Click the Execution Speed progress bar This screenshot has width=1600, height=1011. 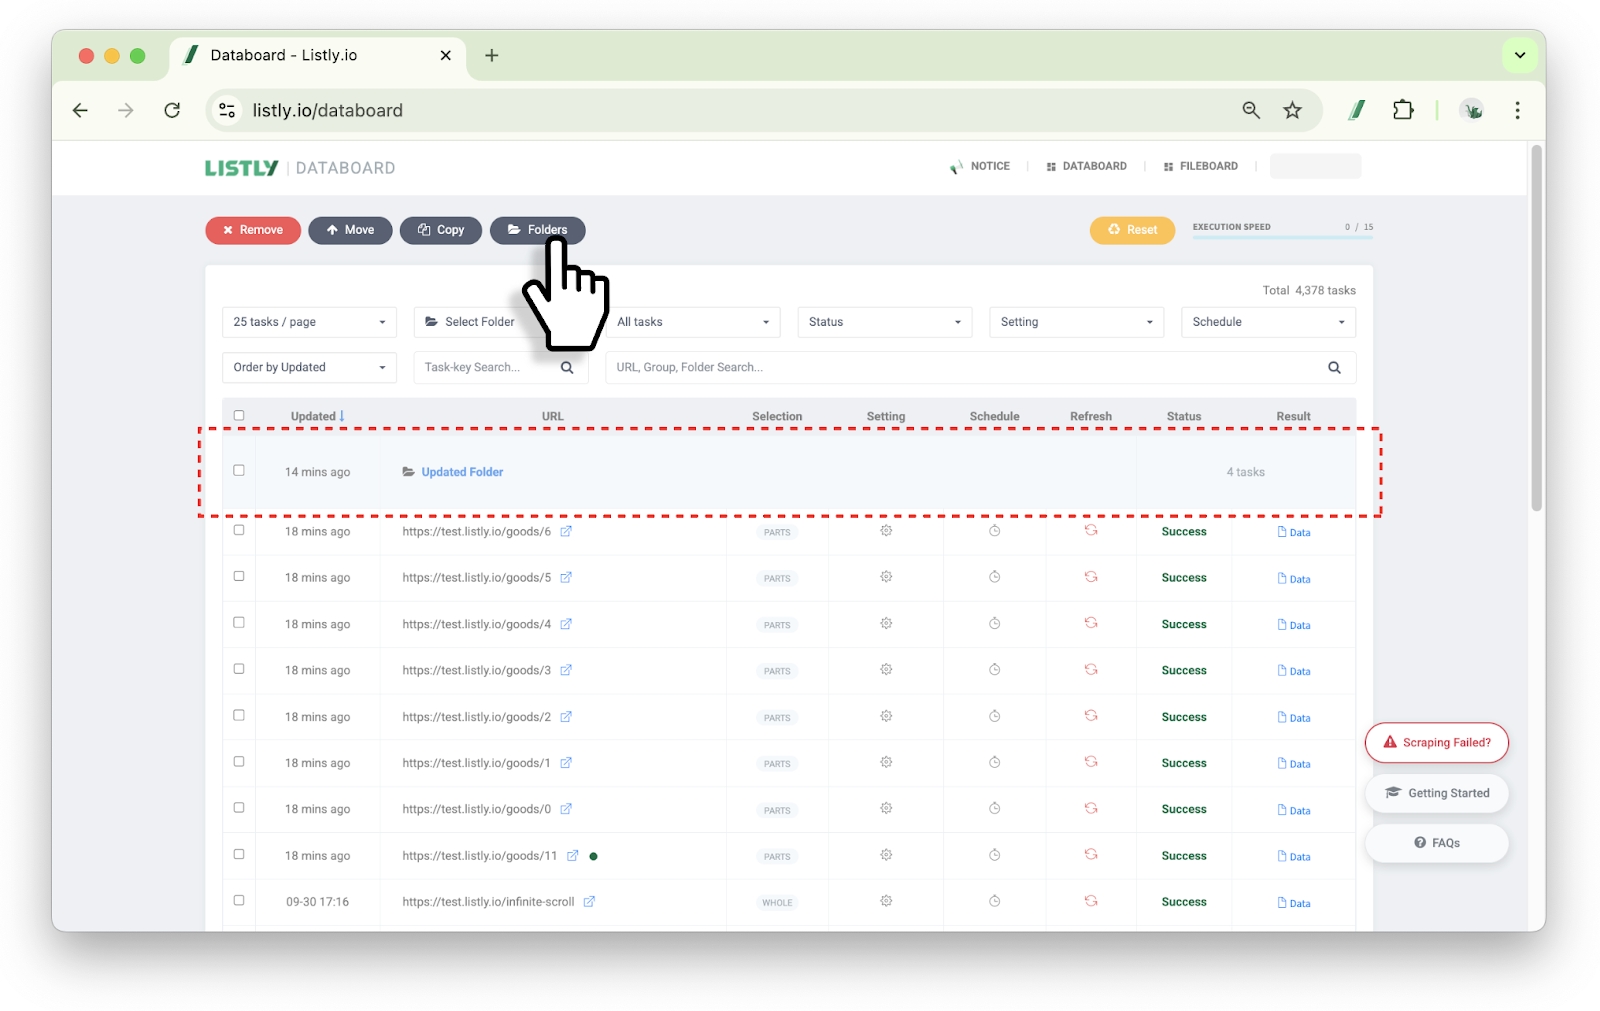click(x=1282, y=237)
